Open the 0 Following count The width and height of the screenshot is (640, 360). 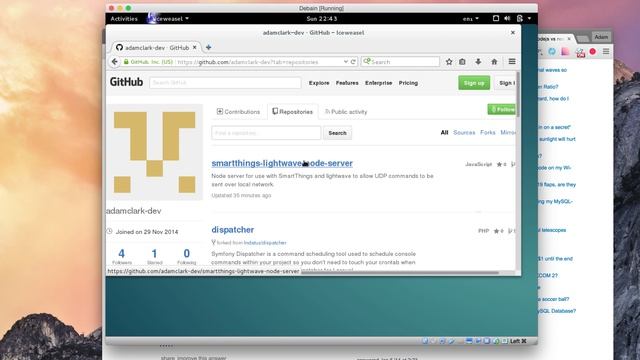tap(187, 257)
